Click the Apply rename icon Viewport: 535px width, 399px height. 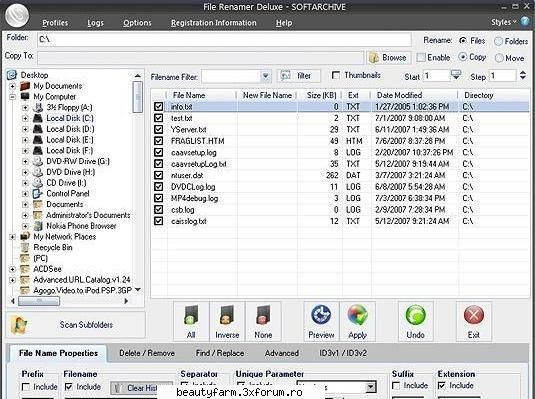click(x=358, y=315)
